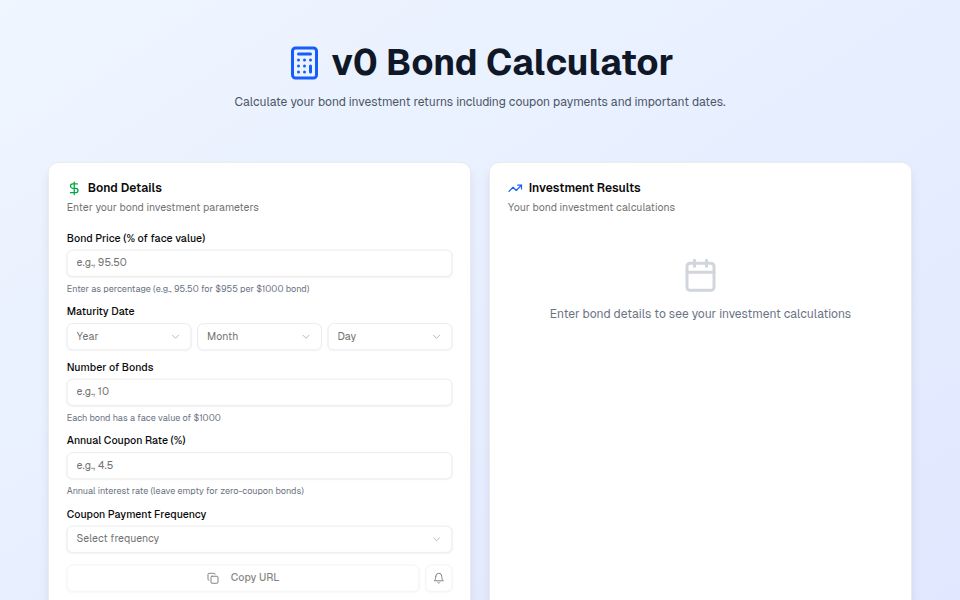Click the subtitle text under the main title
The width and height of the screenshot is (960, 600).
(480, 101)
